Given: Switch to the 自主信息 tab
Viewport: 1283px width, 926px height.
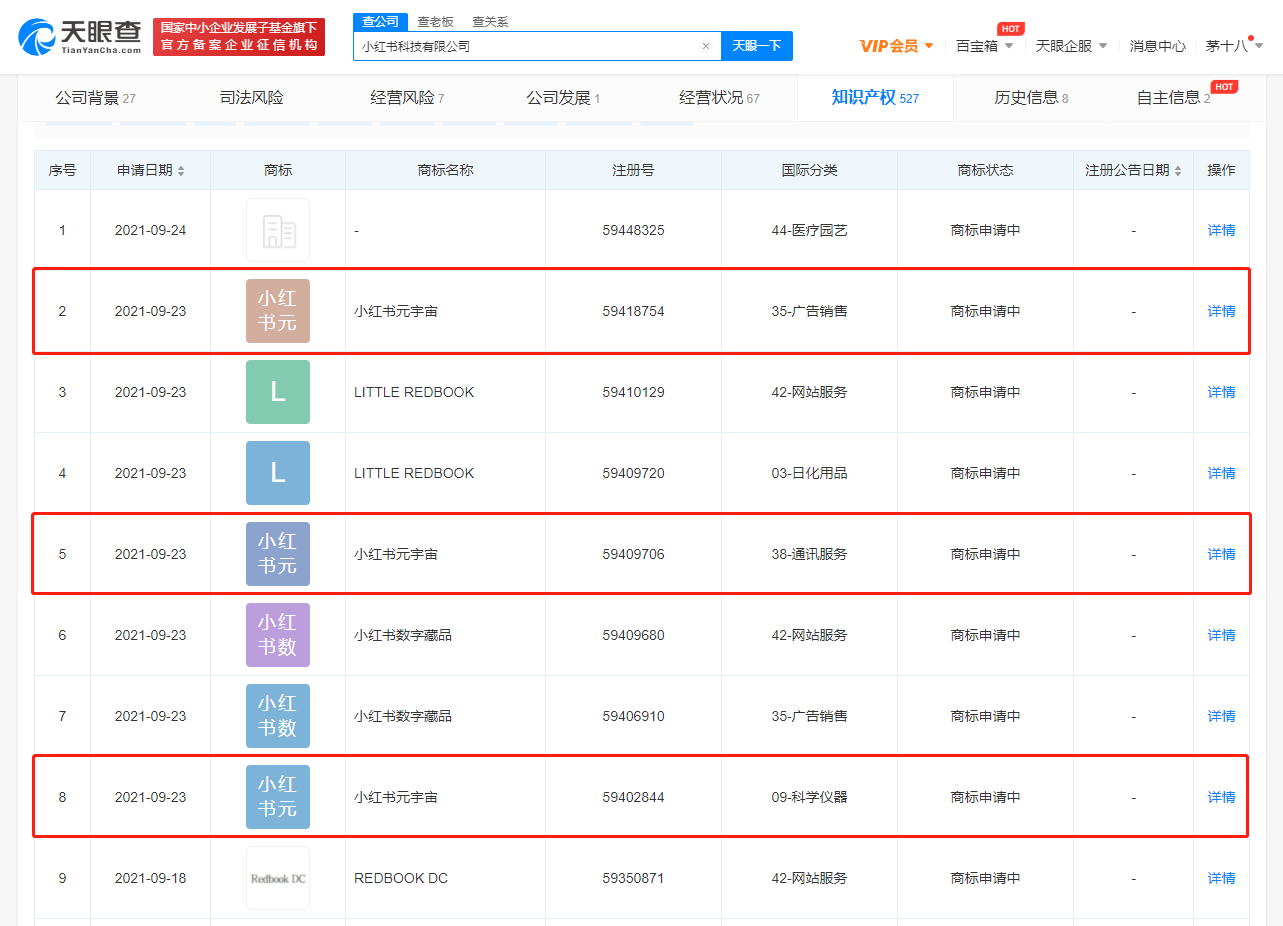Looking at the screenshot, I should point(1173,98).
